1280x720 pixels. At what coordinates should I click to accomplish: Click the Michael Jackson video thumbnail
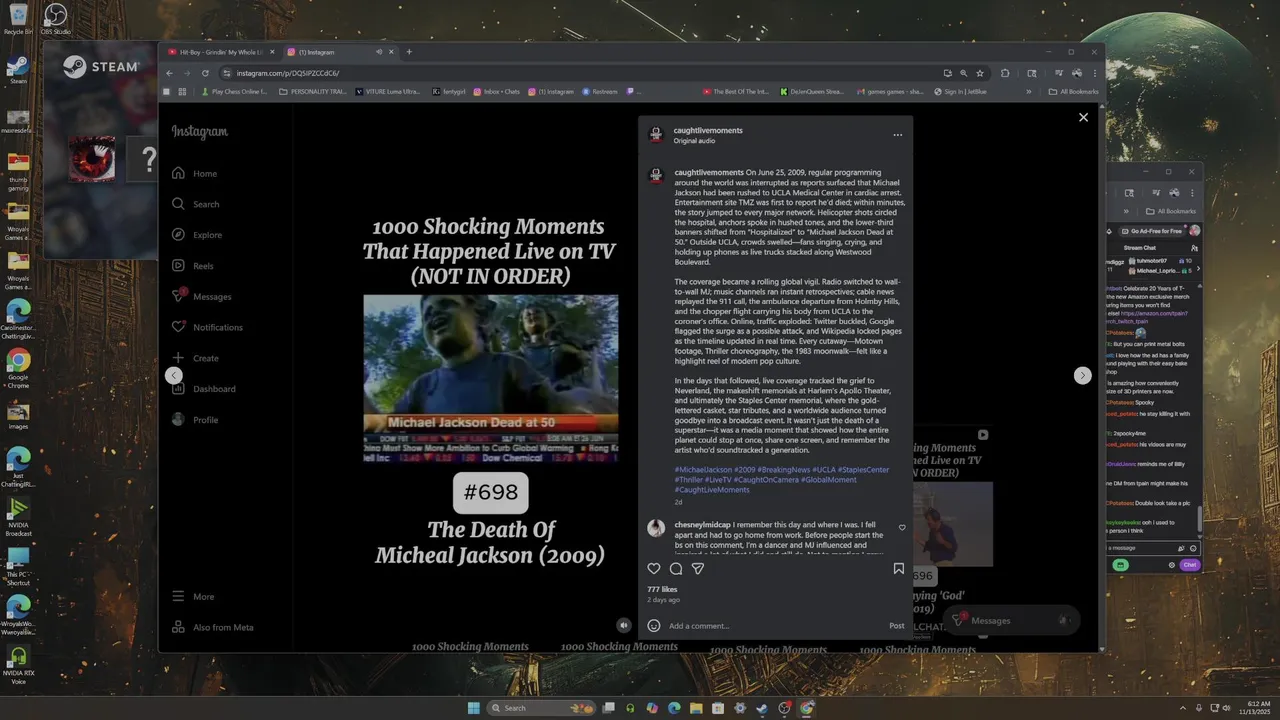click(490, 378)
